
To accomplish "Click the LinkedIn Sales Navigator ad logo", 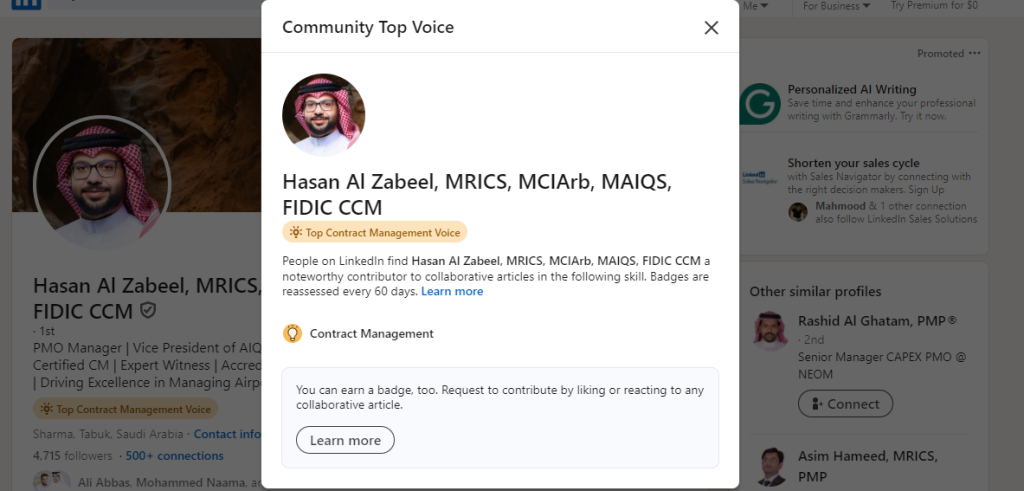I will coord(760,177).
